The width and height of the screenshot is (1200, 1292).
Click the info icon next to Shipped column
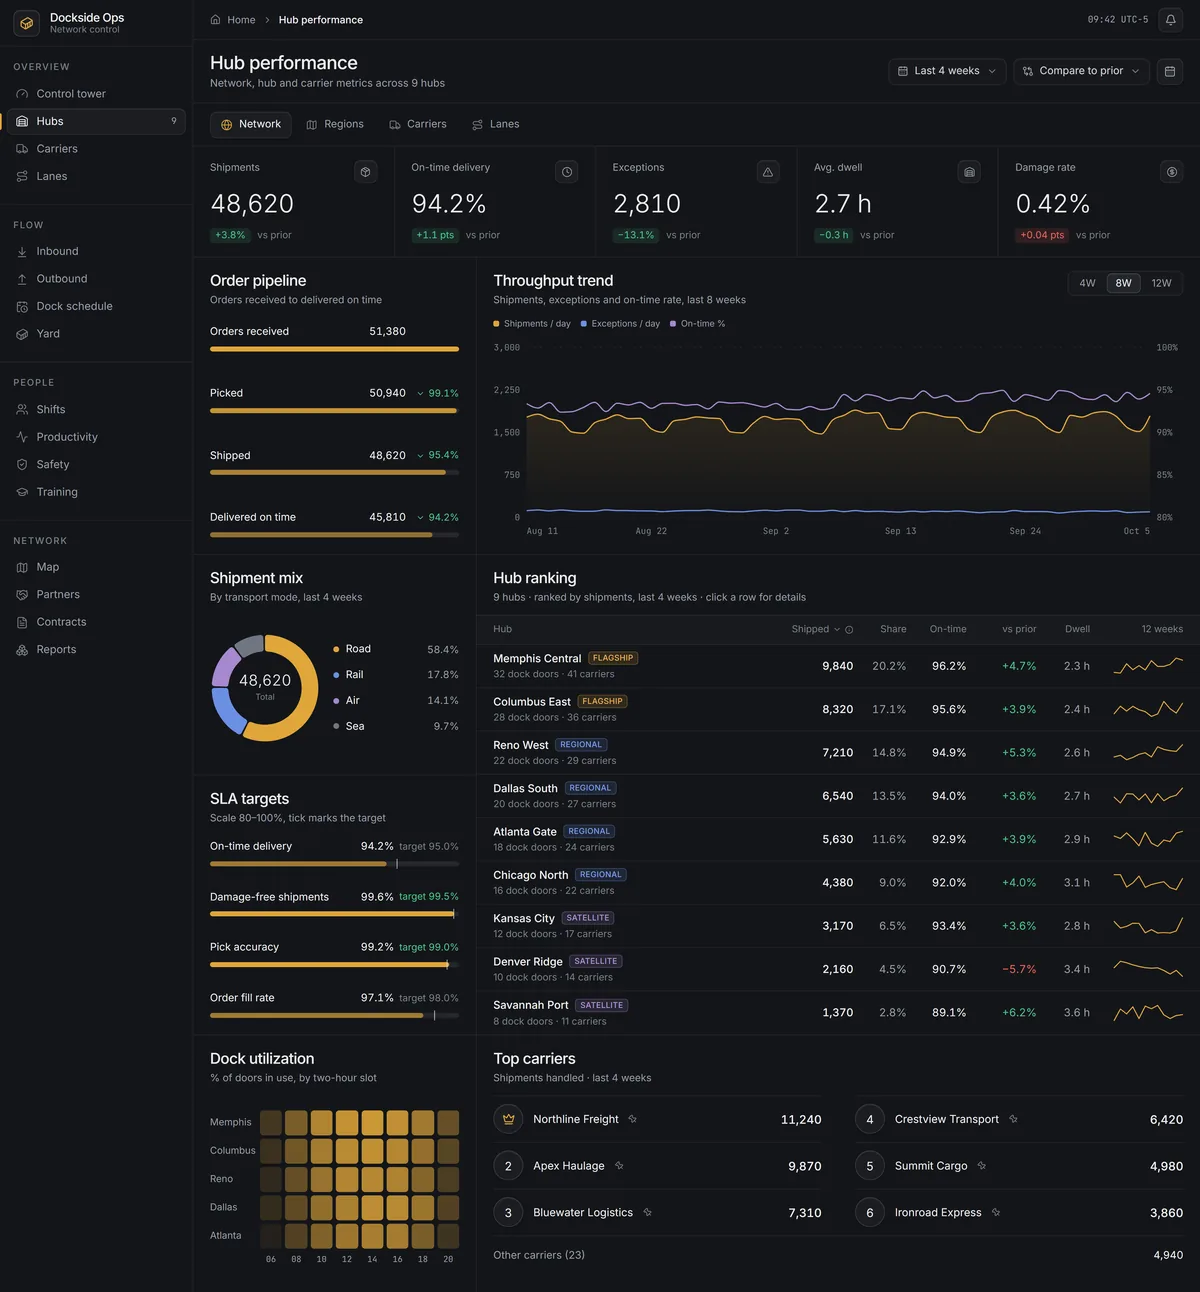point(849,630)
